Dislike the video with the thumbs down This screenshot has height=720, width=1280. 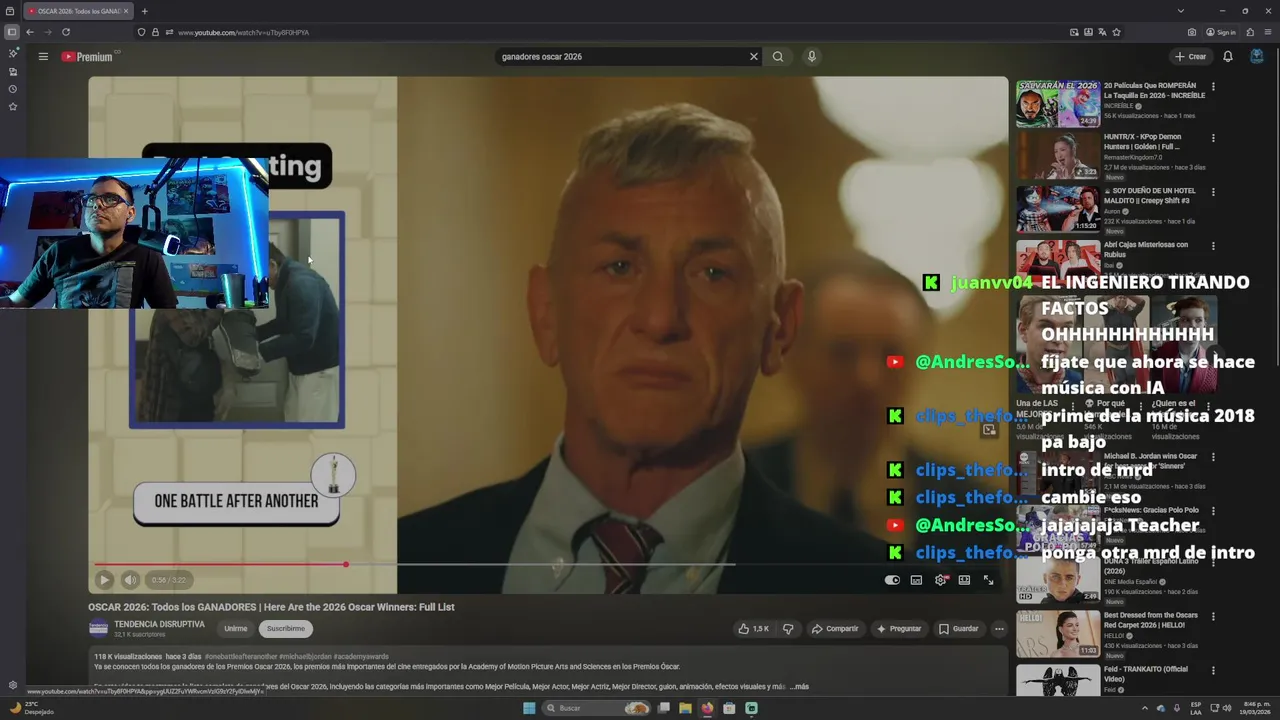click(x=788, y=629)
